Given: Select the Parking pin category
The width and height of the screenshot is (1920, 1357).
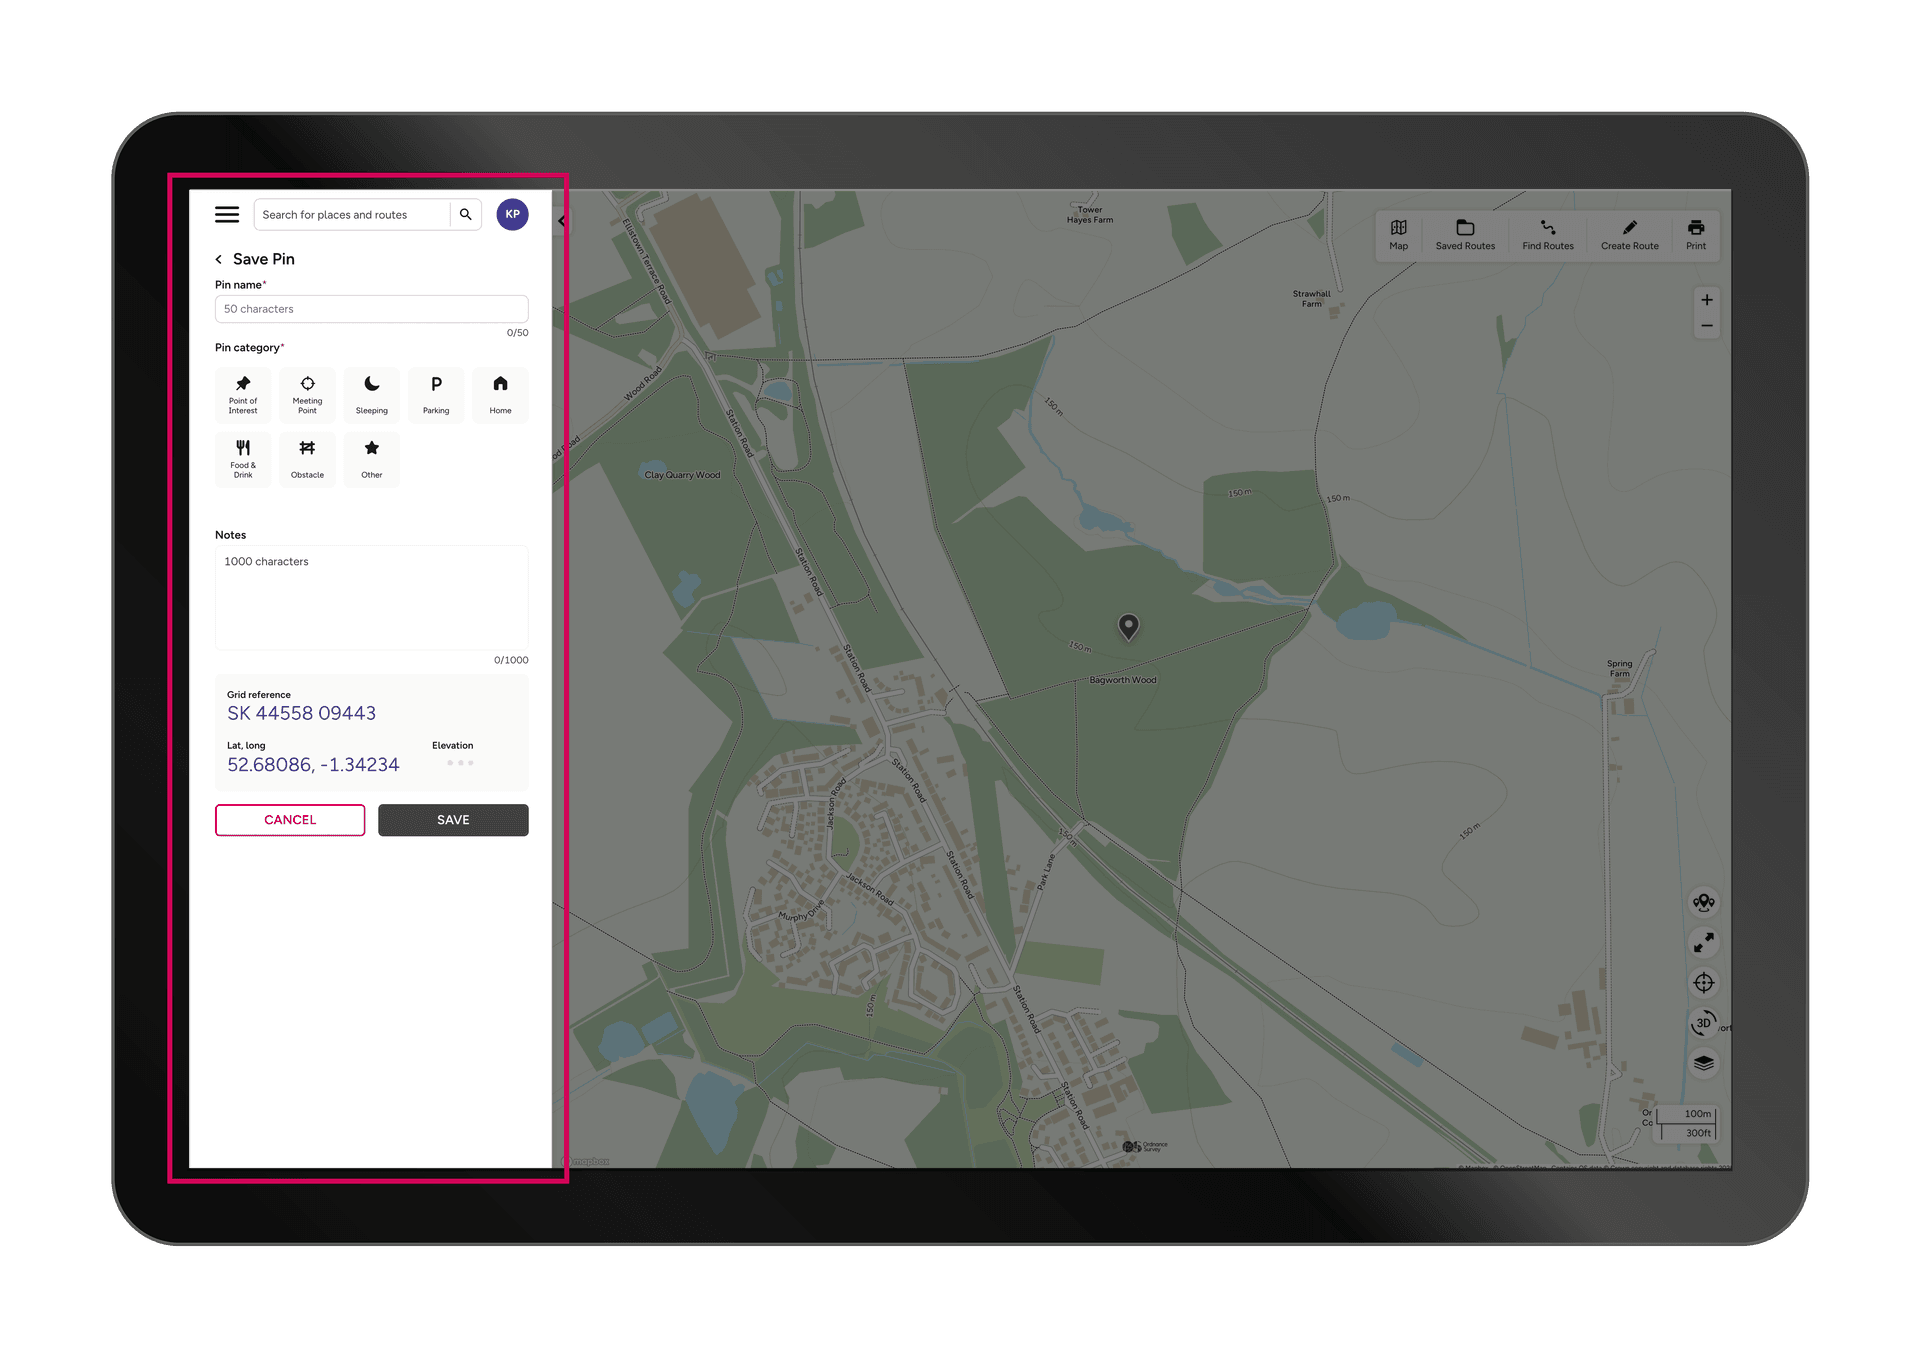Looking at the screenshot, I should 436,394.
